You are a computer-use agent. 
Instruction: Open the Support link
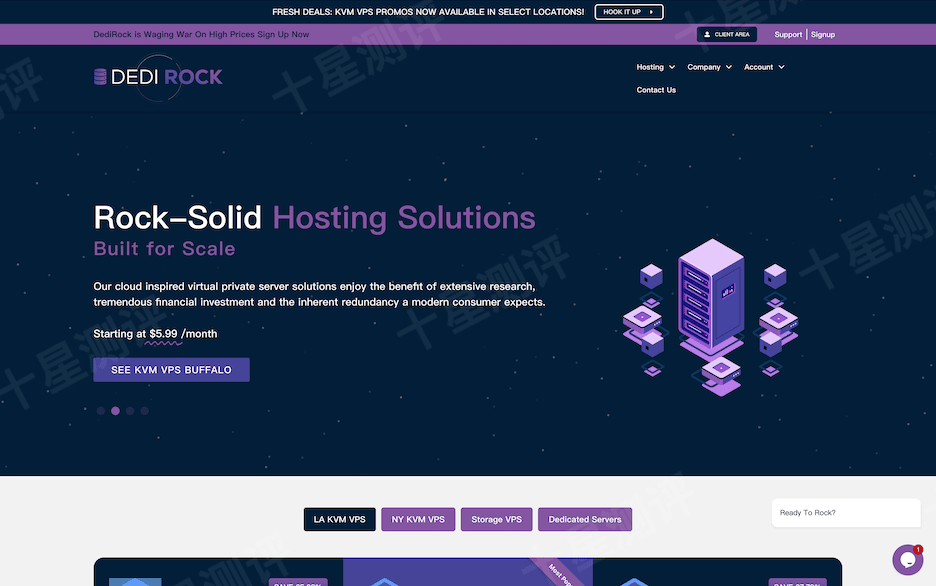tap(788, 35)
